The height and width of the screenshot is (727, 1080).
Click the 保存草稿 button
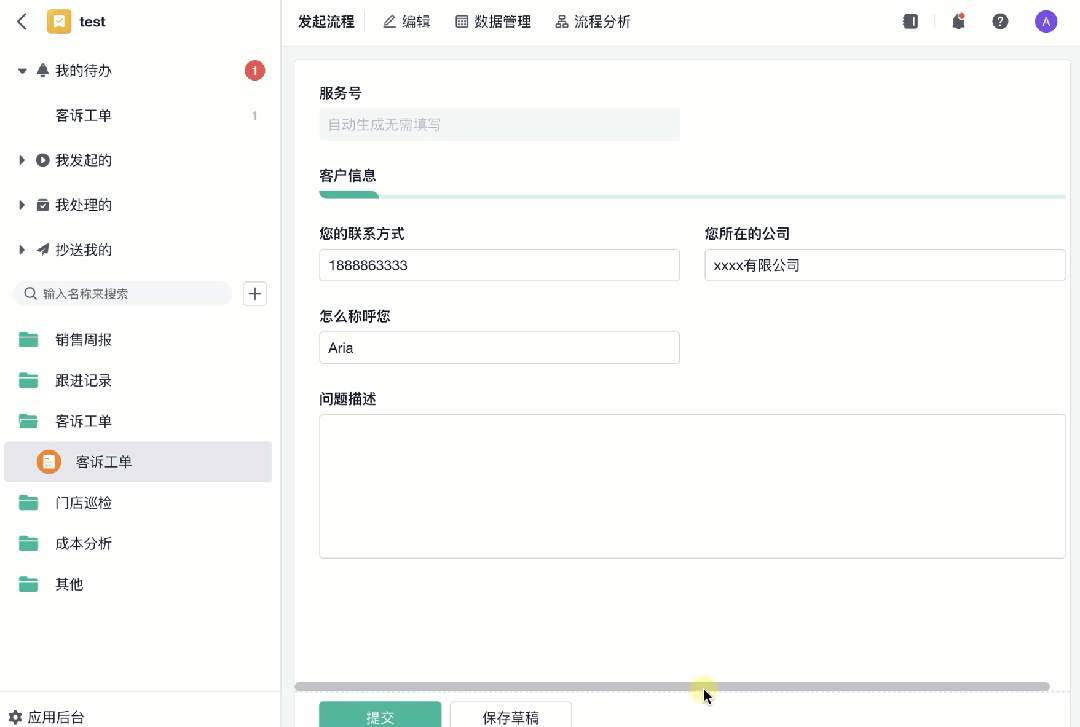click(510, 715)
